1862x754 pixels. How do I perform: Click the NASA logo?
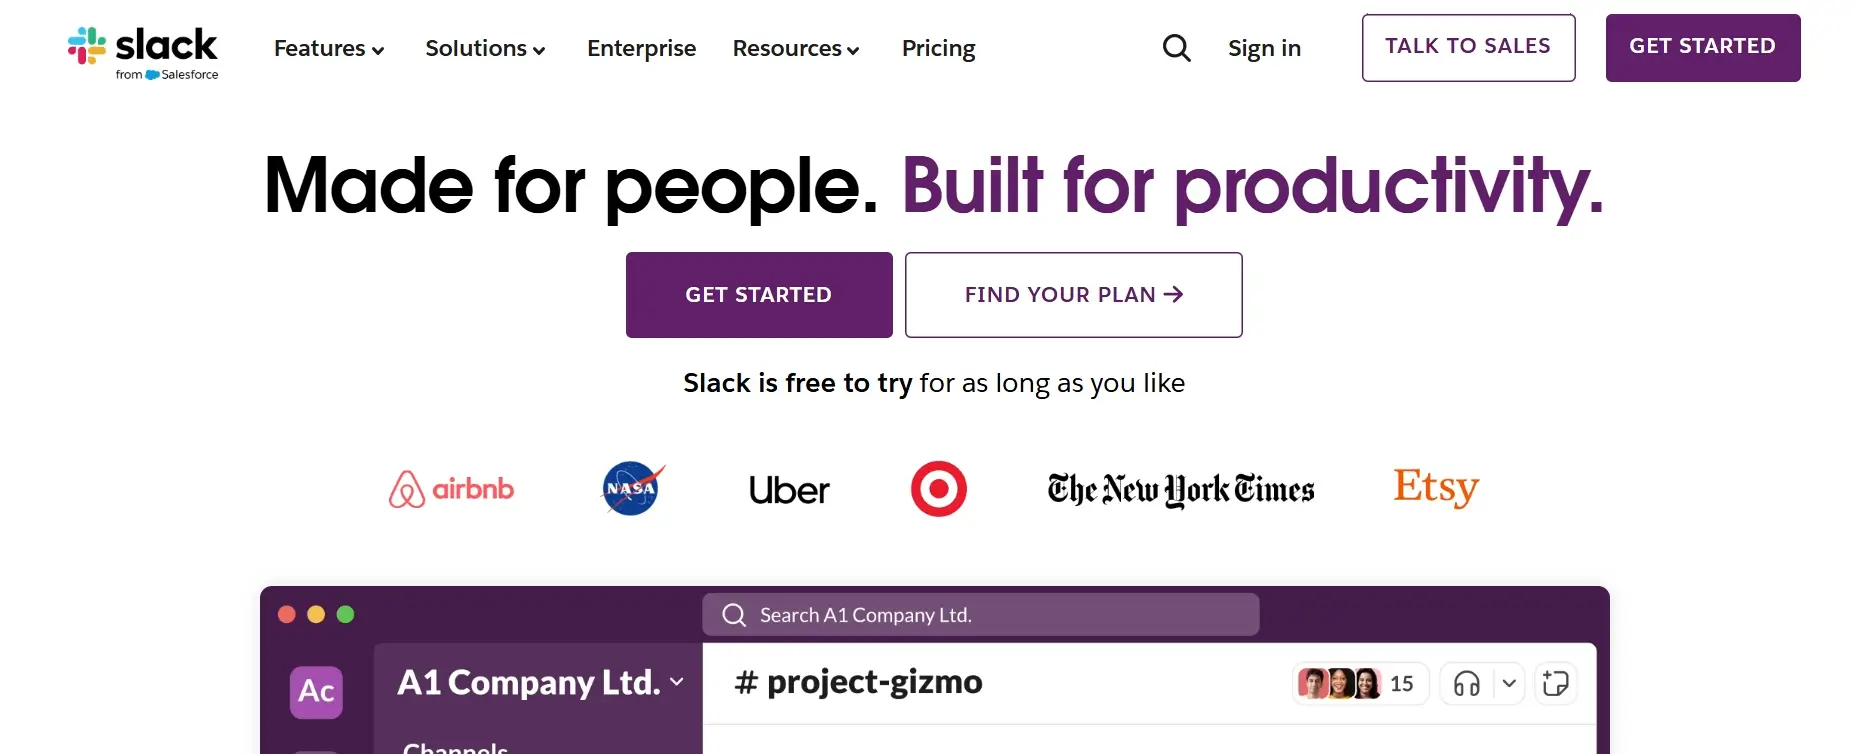click(x=632, y=489)
